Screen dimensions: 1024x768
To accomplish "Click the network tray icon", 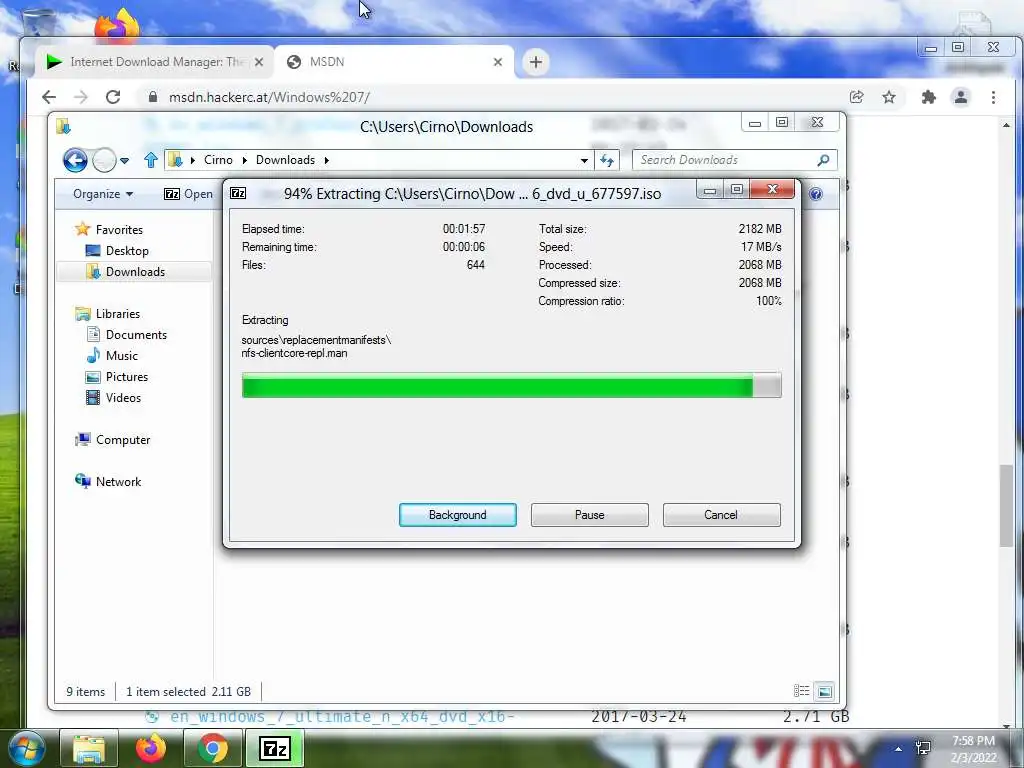I will click(x=923, y=748).
